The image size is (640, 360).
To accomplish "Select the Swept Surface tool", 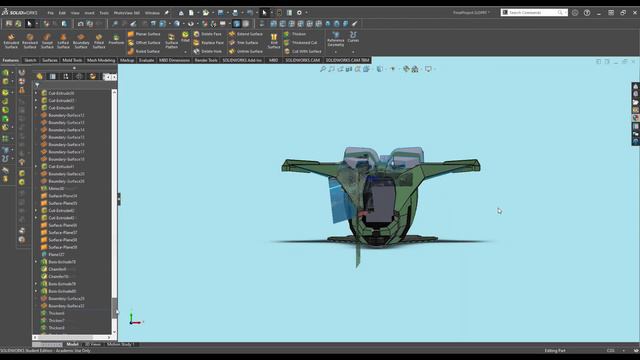I will pos(47,41).
